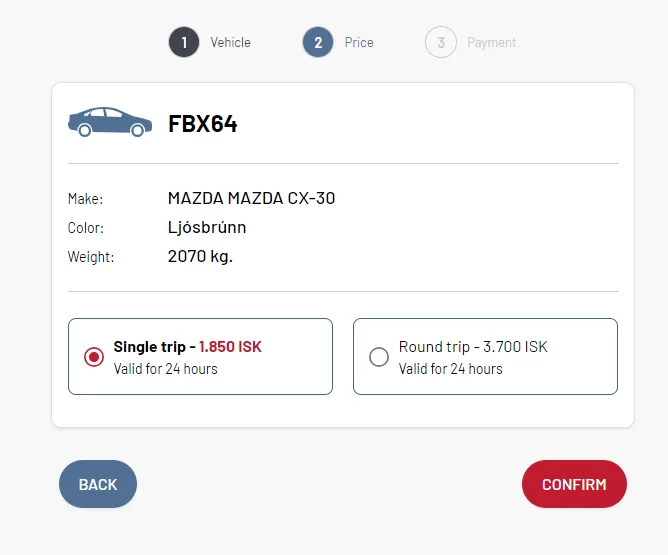The width and height of the screenshot is (668, 555).
Task: Open the Payment step label
Action: pos(492,42)
